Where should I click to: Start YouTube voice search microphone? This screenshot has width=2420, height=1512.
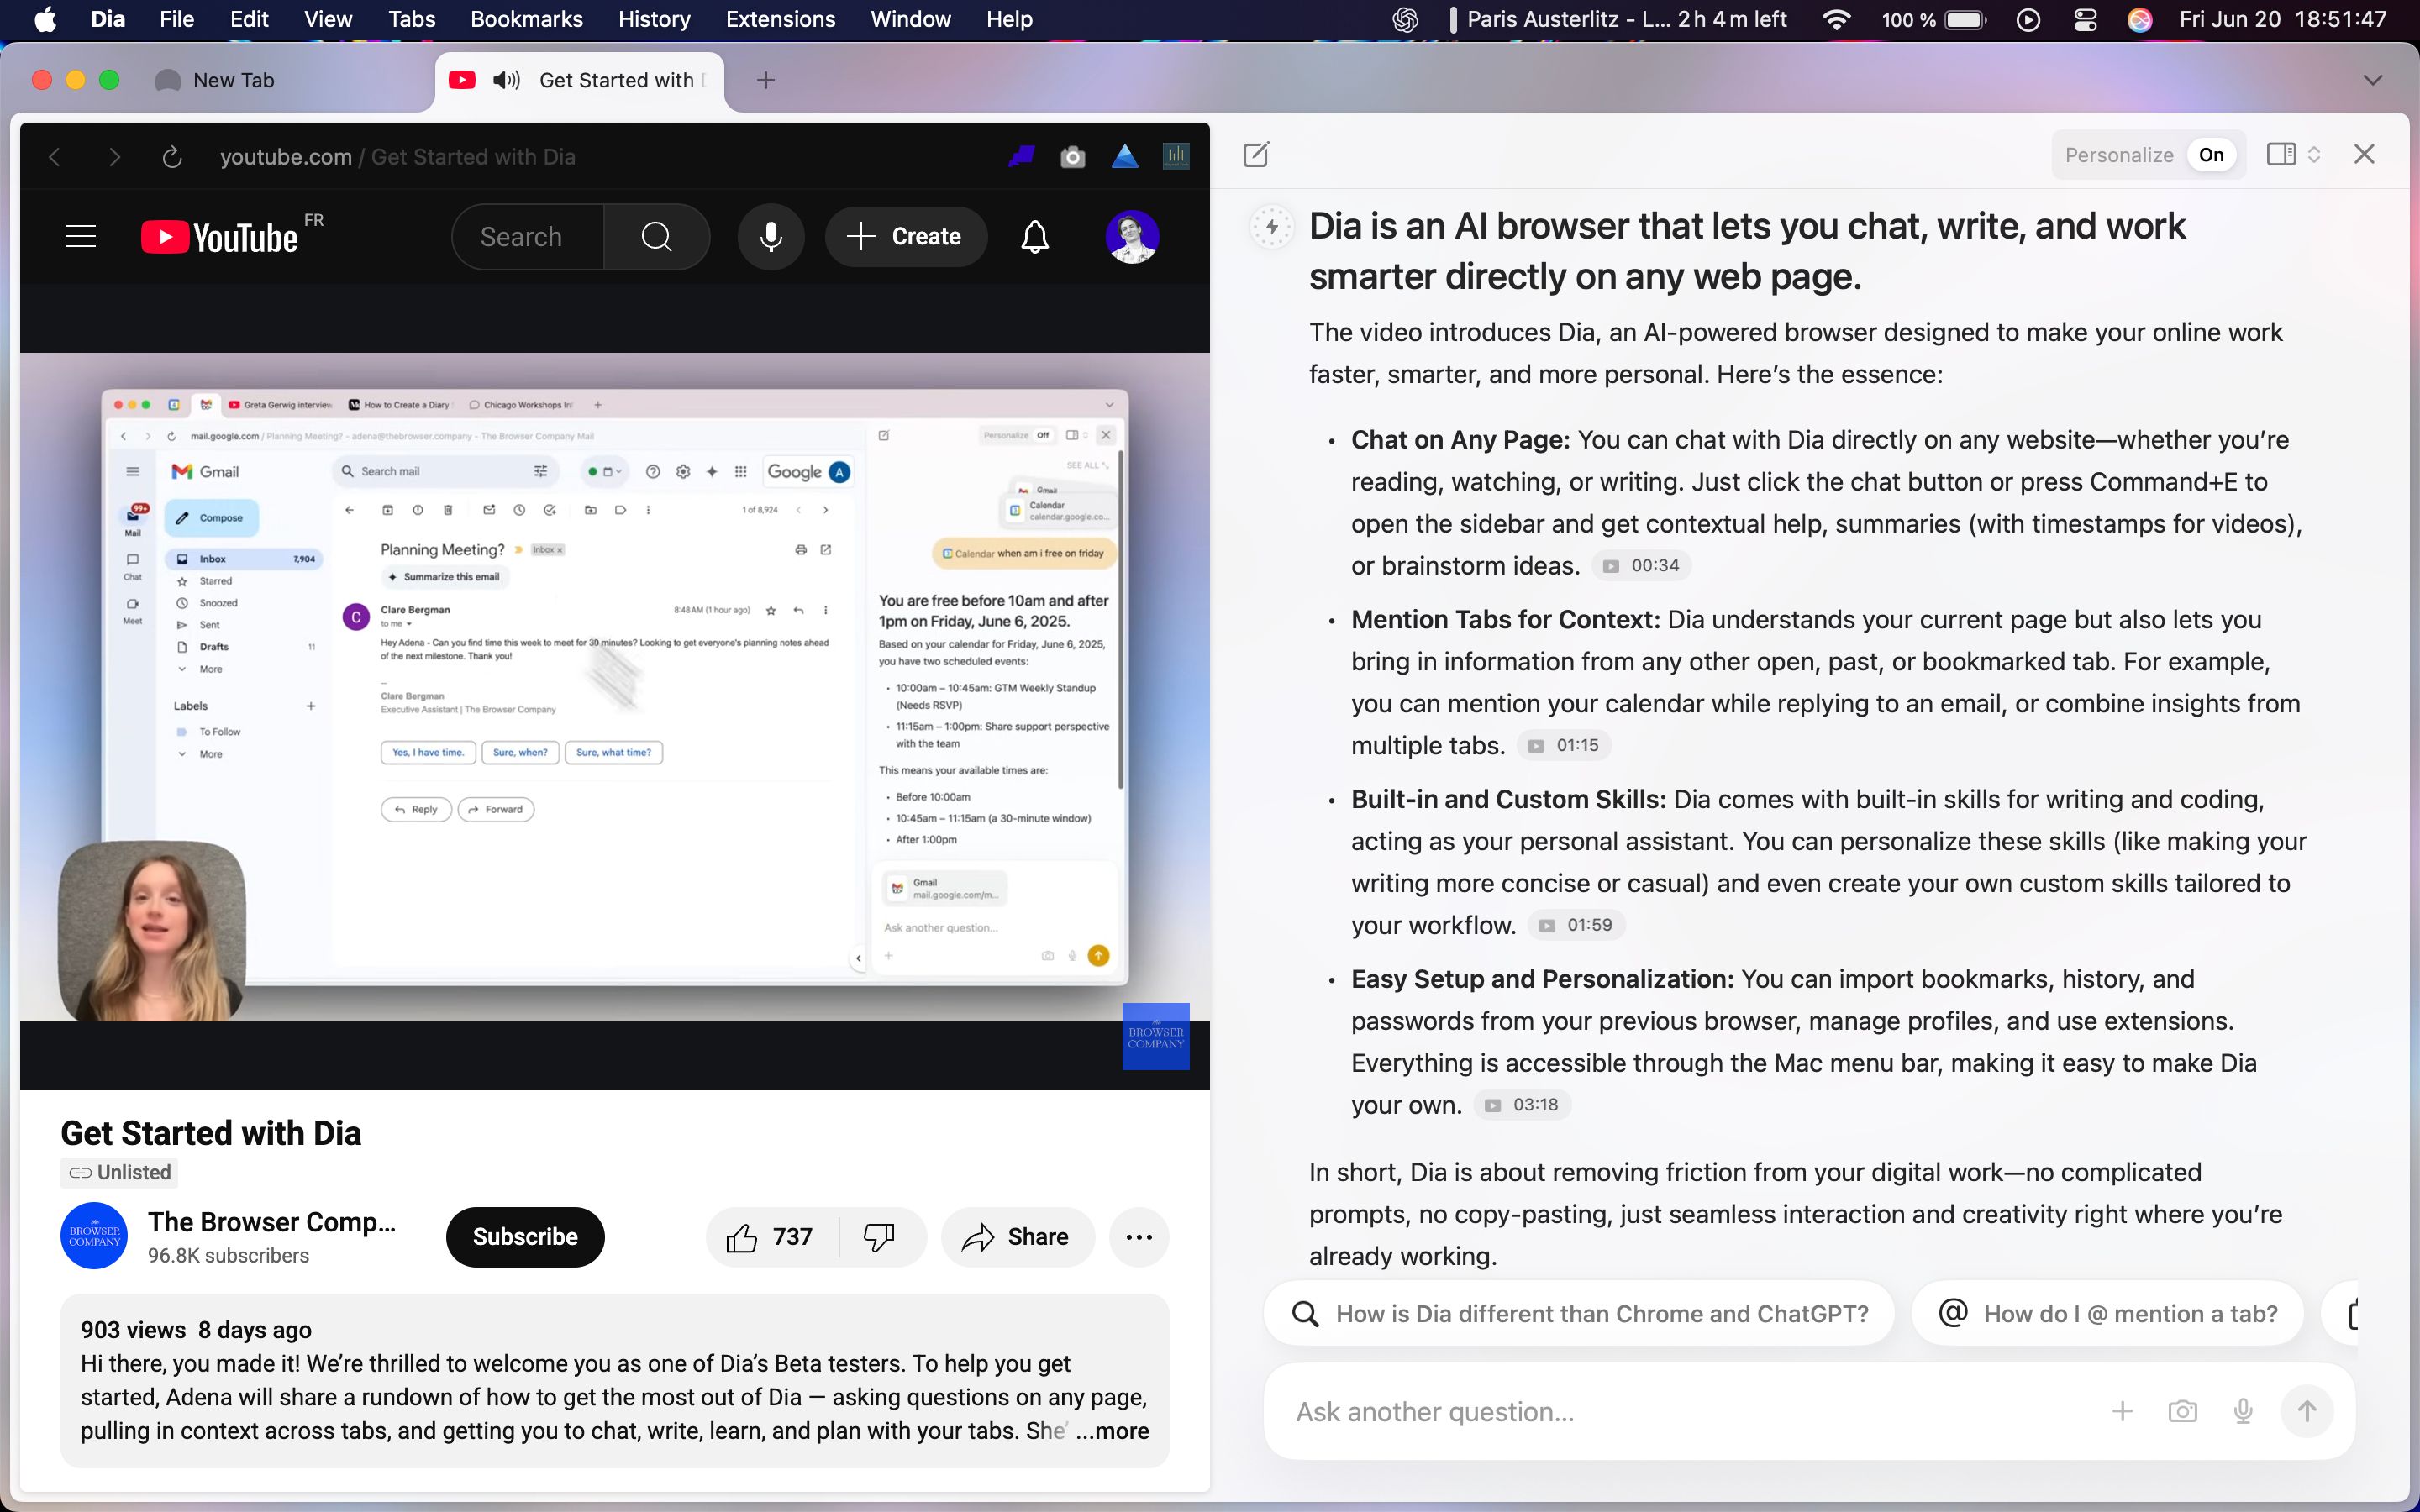770,237
